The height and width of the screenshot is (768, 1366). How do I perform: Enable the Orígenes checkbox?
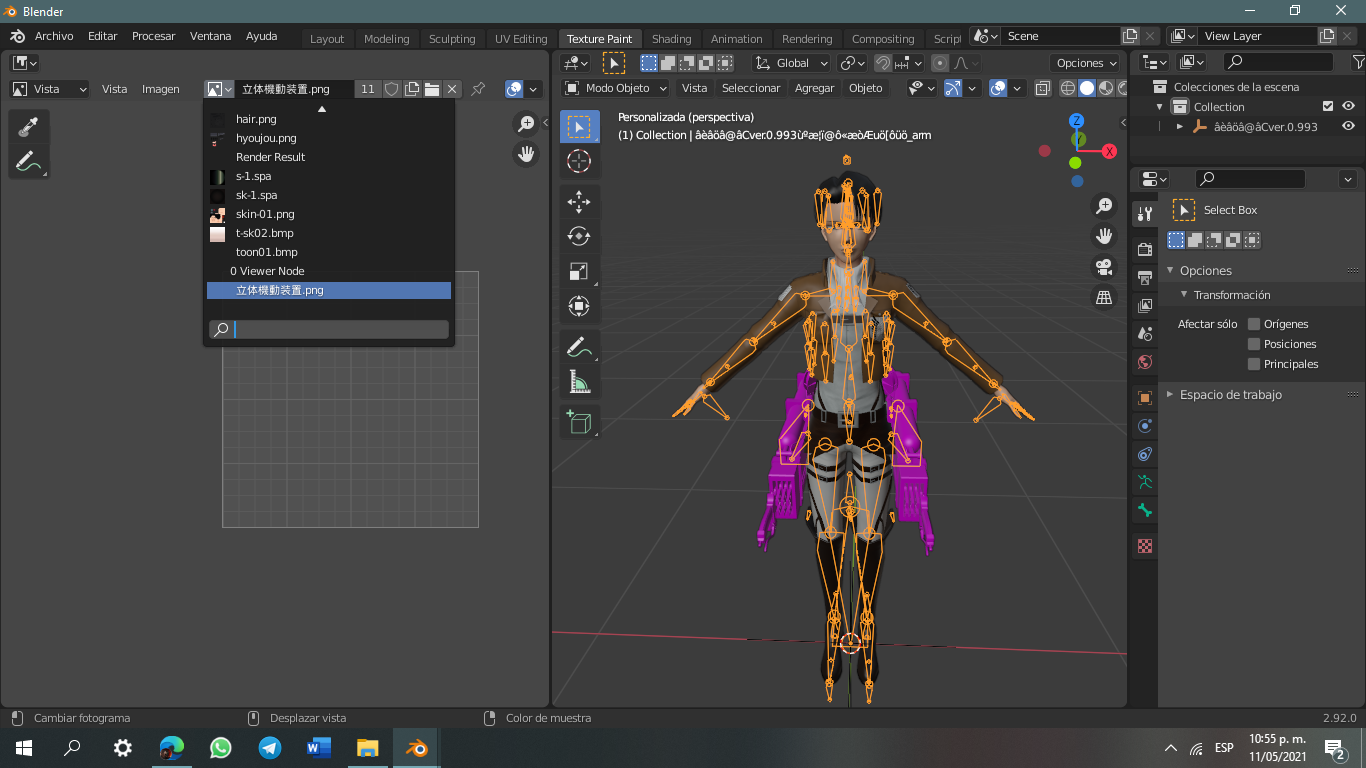point(1254,324)
